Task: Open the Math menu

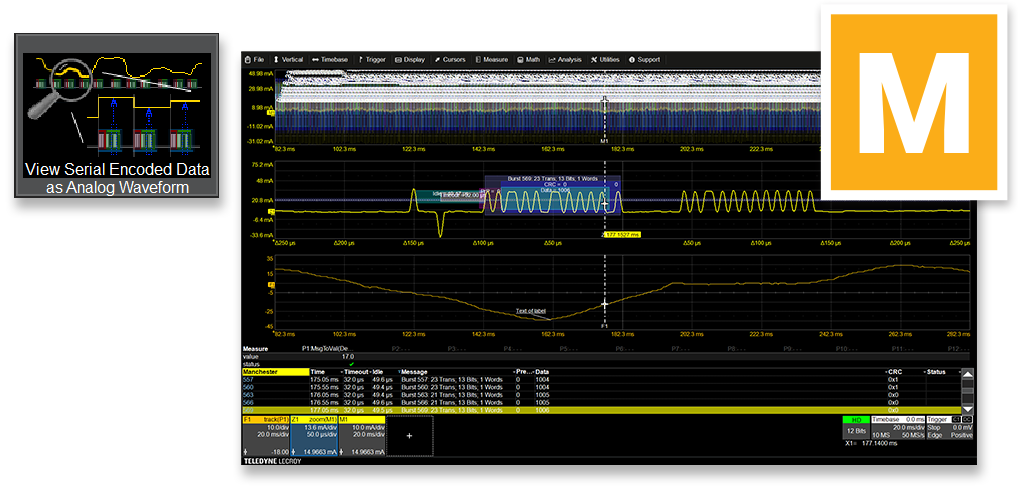Action: pos(528,60)
